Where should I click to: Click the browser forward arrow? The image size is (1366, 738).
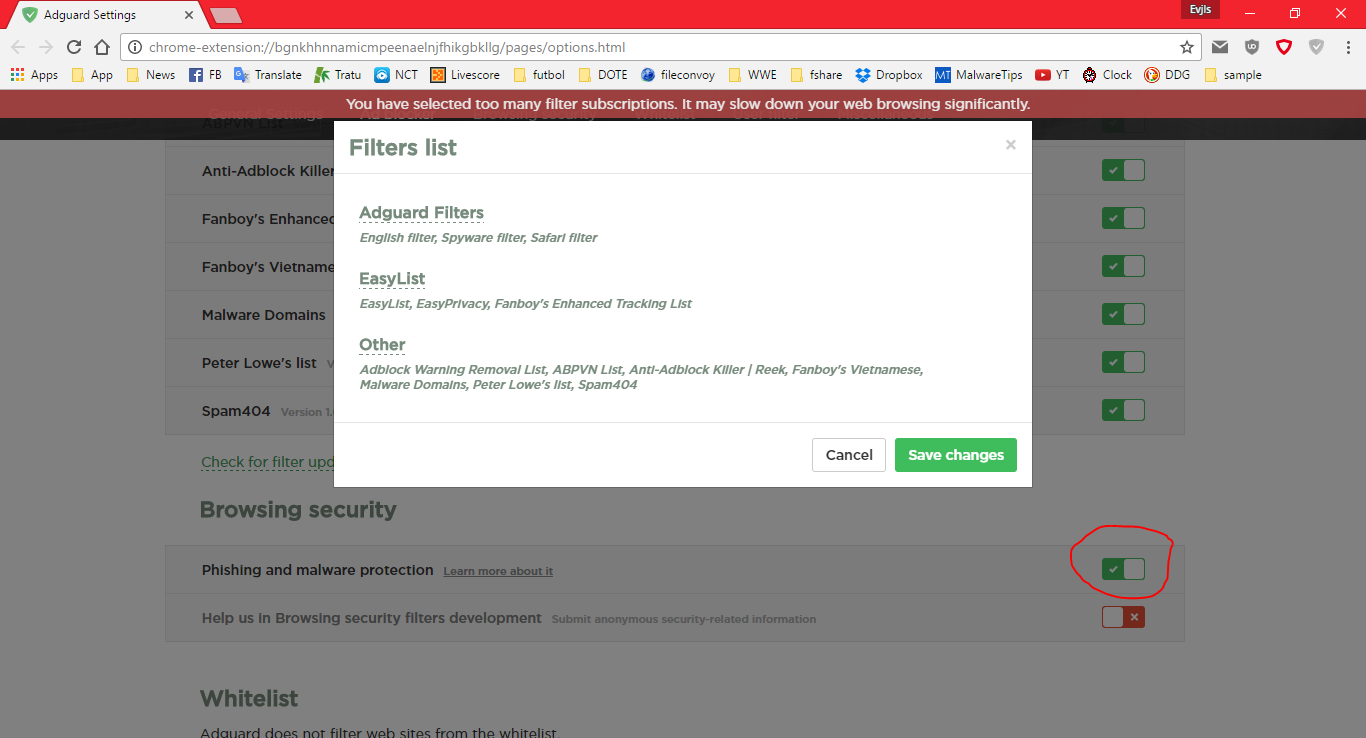pos(46,47)
